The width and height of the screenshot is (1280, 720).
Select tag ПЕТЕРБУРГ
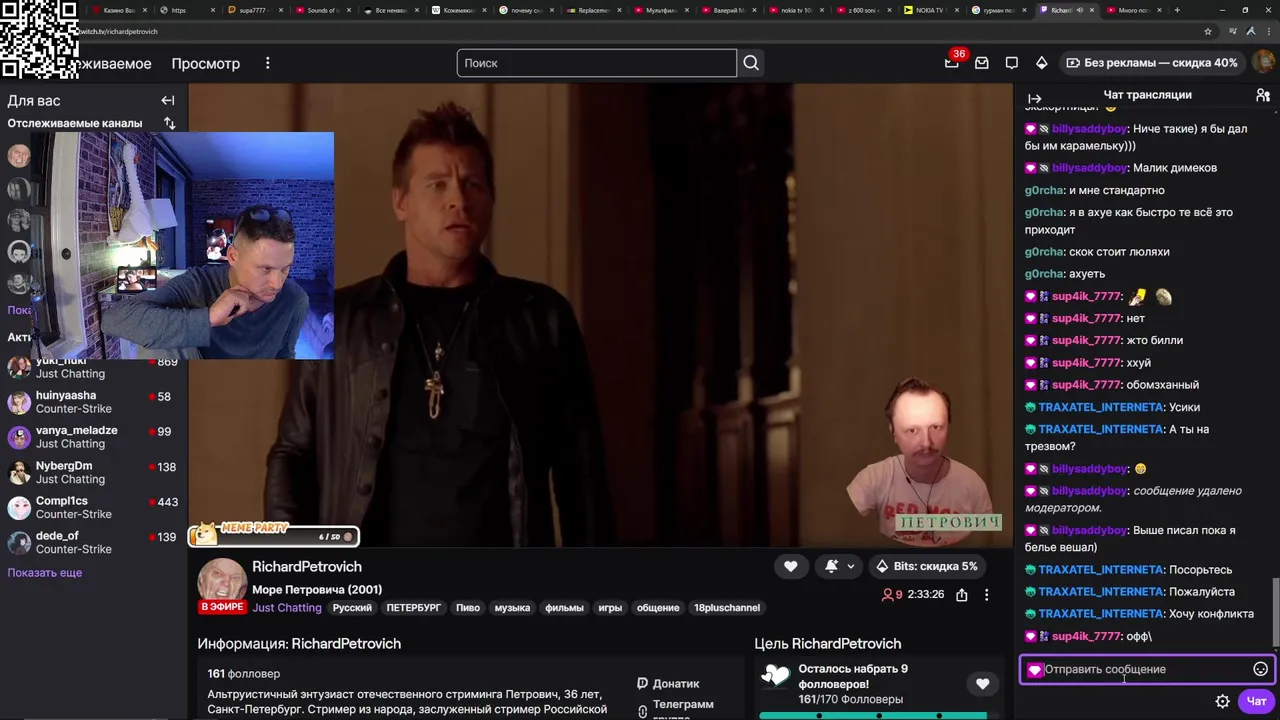414,608
